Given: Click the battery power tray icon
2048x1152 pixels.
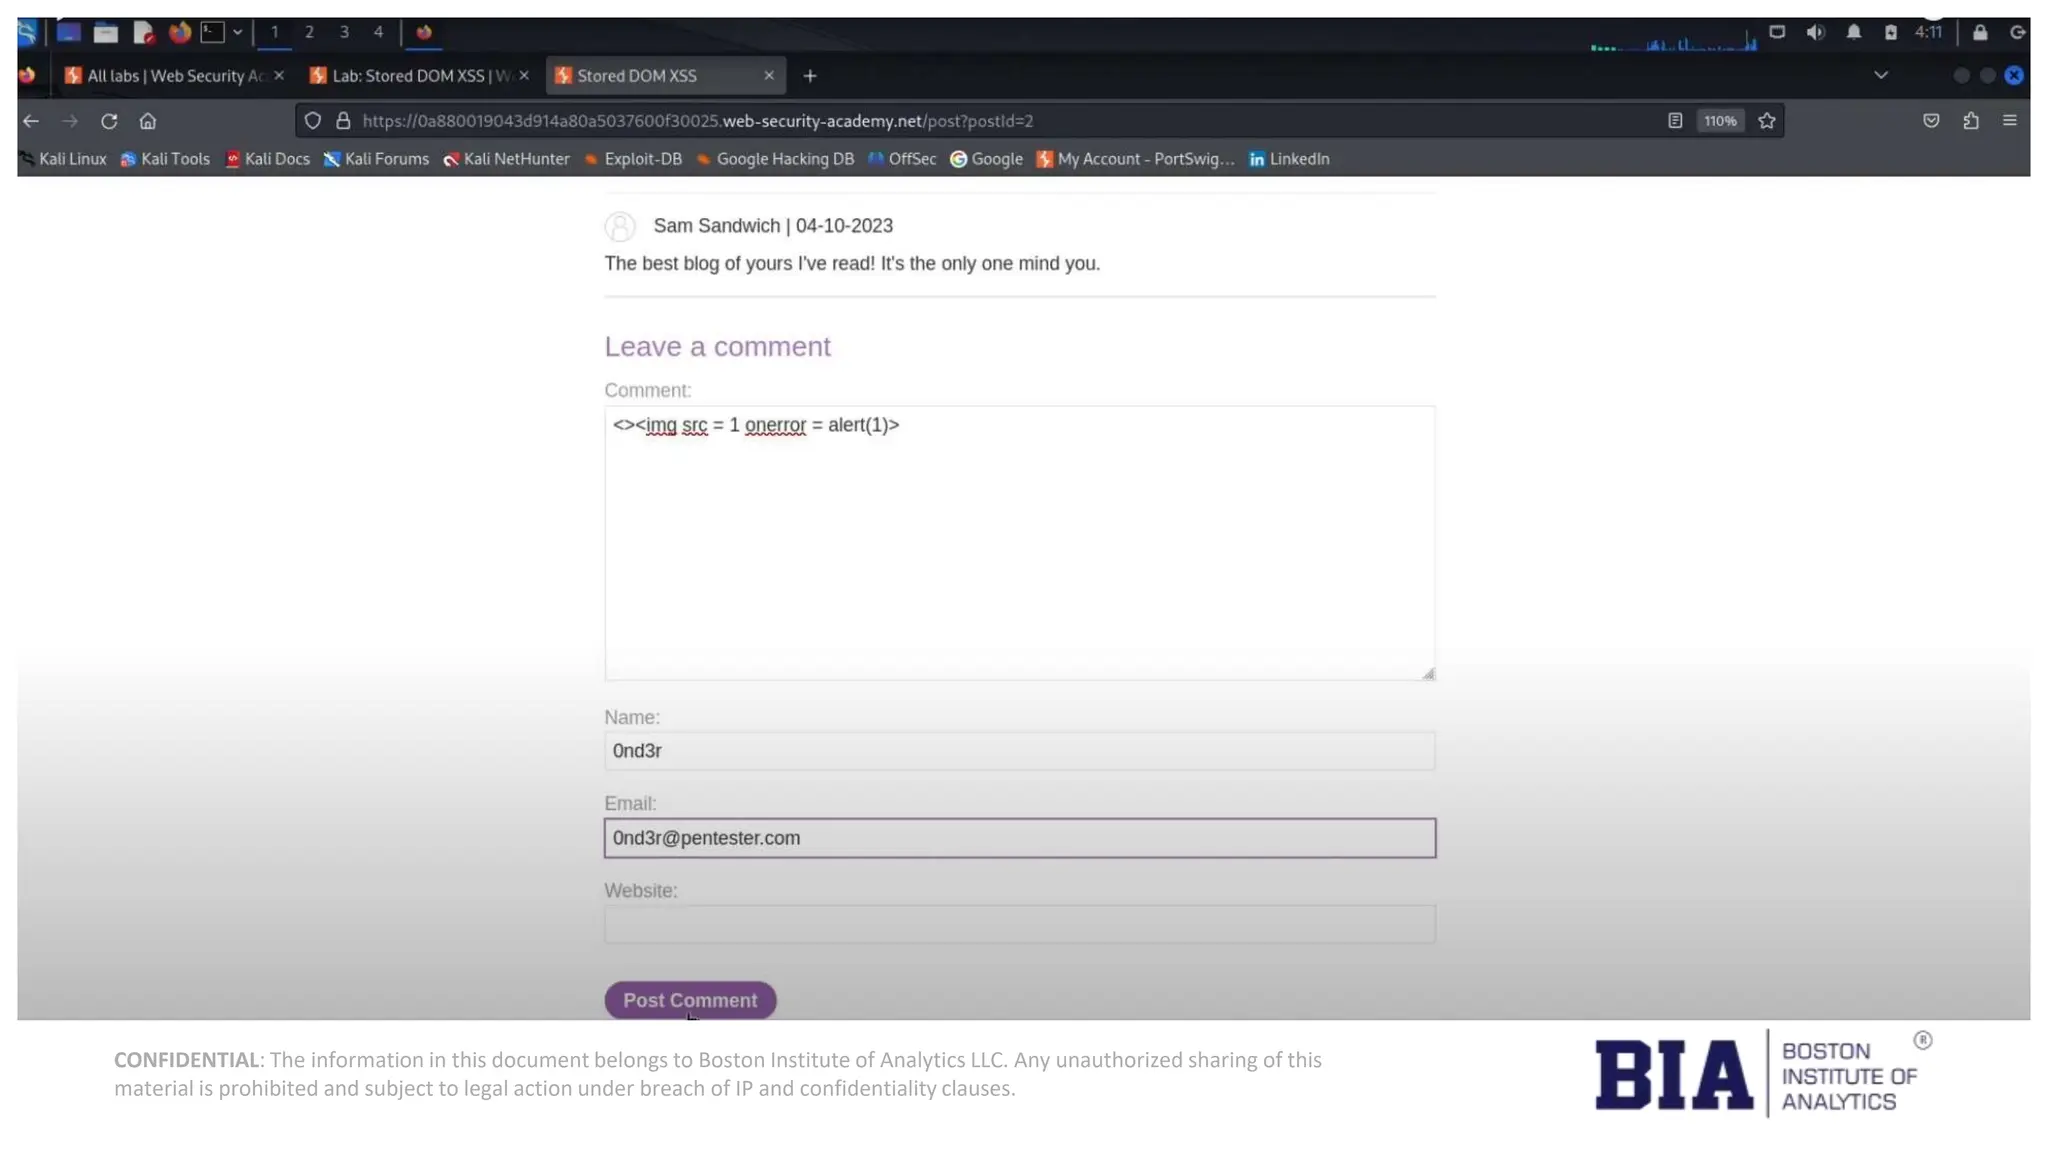Looking at the screenshot, I should tap(1890, 32).
